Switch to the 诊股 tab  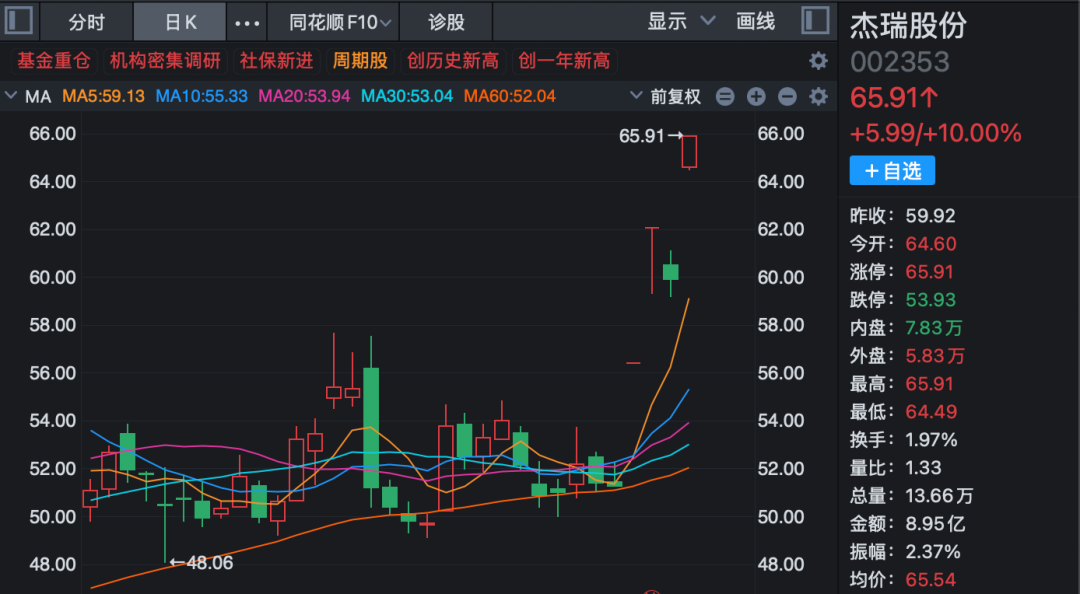point(447,20)
